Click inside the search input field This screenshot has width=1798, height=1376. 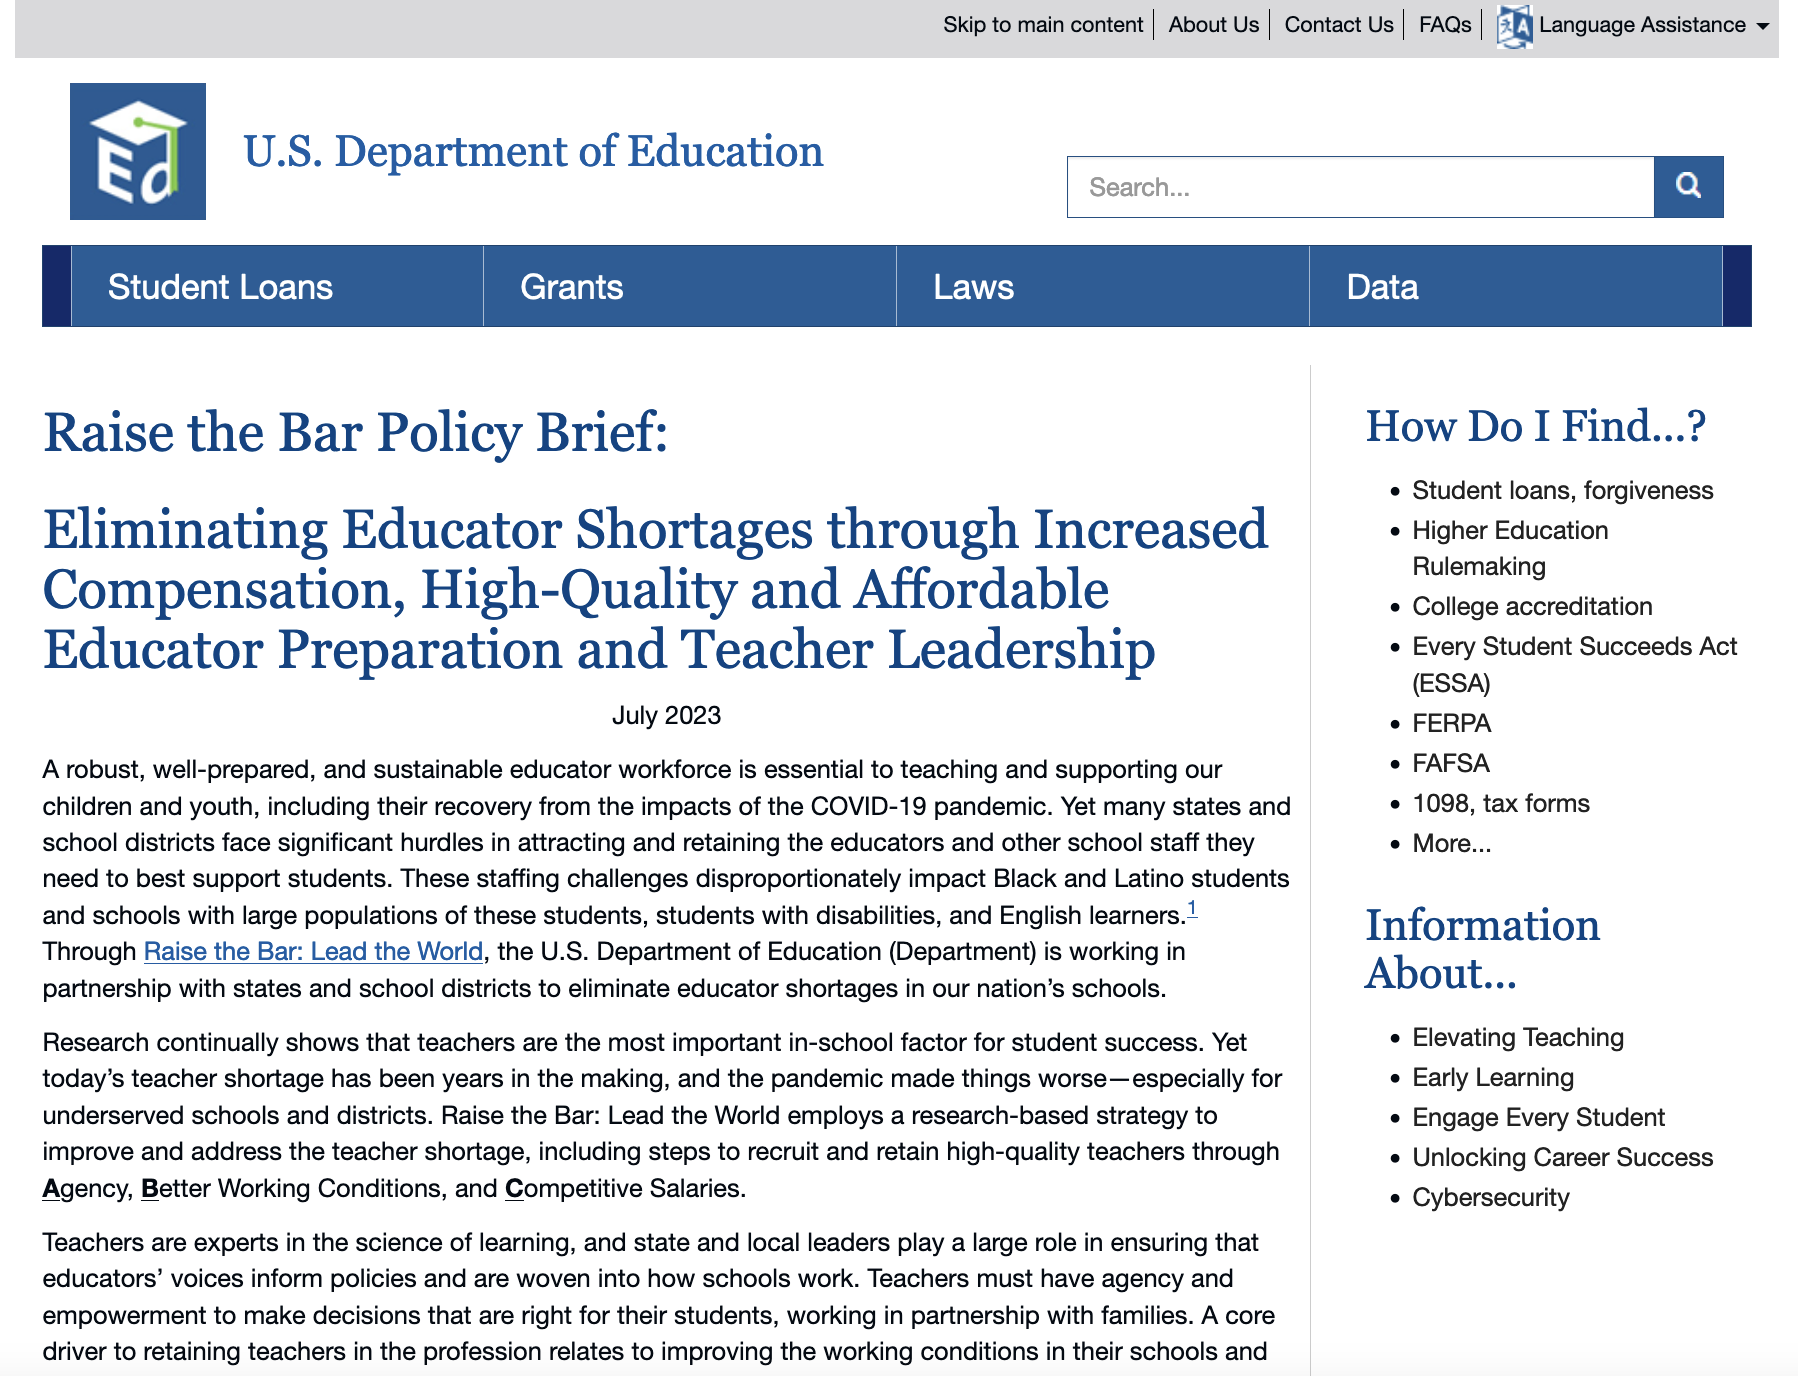(x=1300, y=186)
